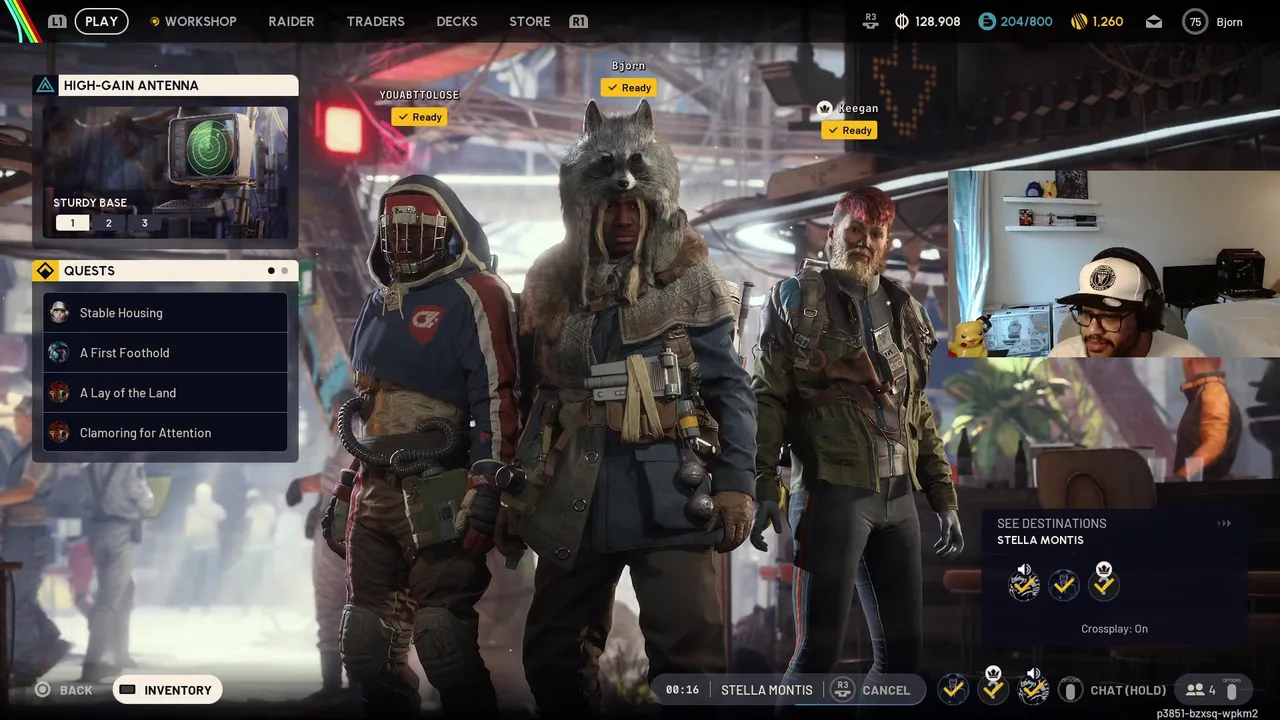Click STELLA MONTIS in the matchmaking bar
This screenshot has height=720, width=1280.
(x=767, y=690)
